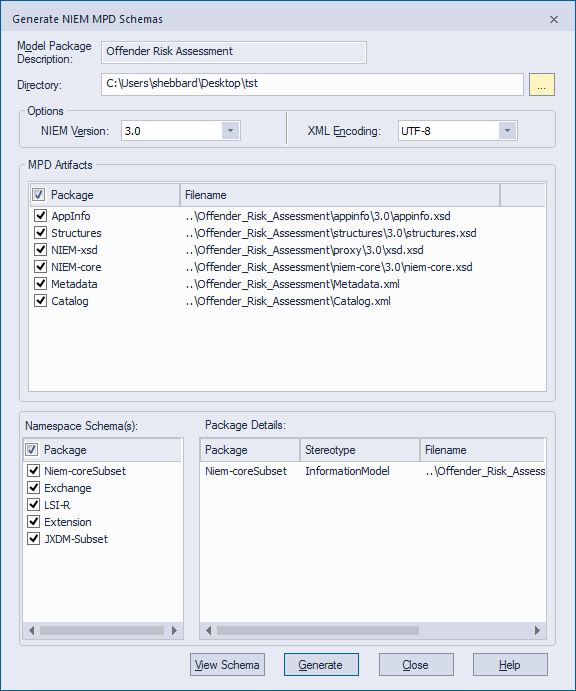Click into the Directory path field
This screenshot has width=576, height=691.
pos(312,84)
